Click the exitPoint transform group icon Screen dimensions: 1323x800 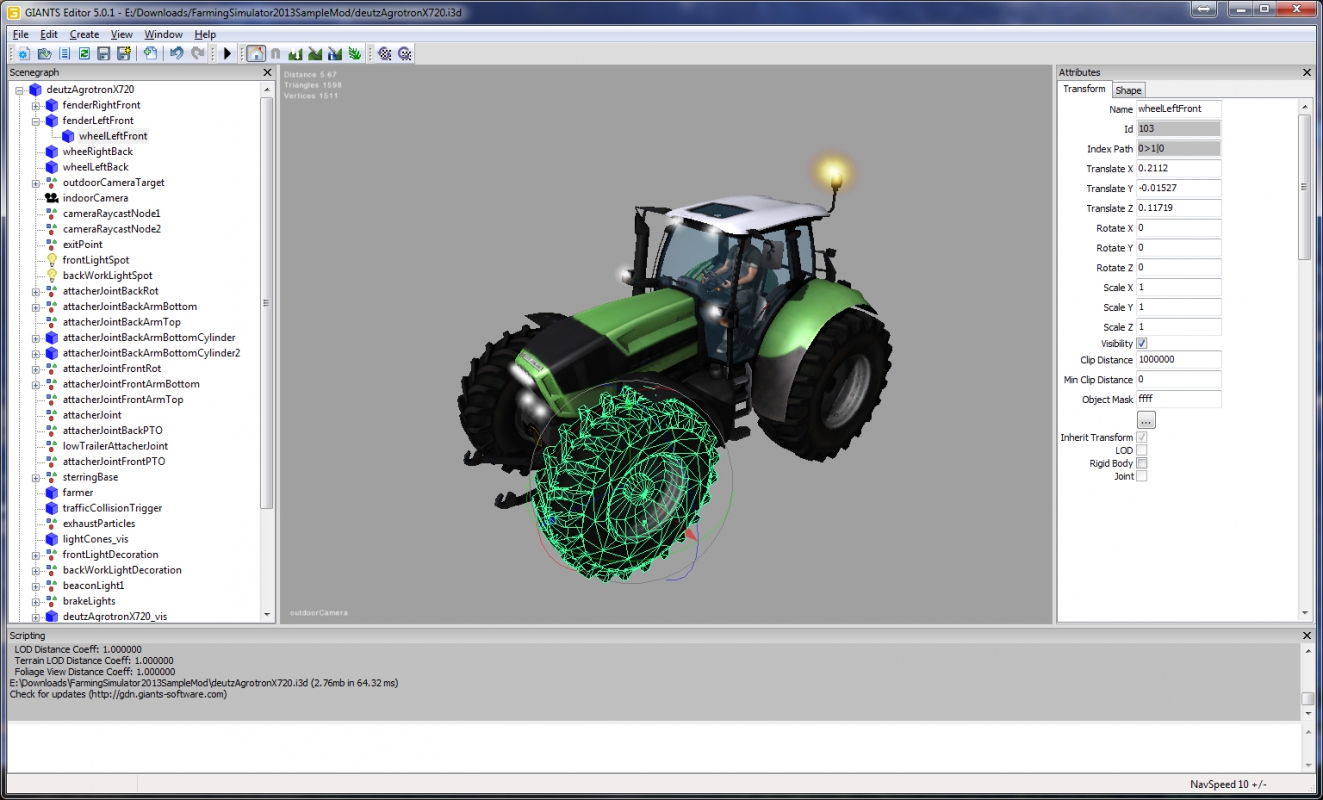pyautogui.click(x=51, y=244)
